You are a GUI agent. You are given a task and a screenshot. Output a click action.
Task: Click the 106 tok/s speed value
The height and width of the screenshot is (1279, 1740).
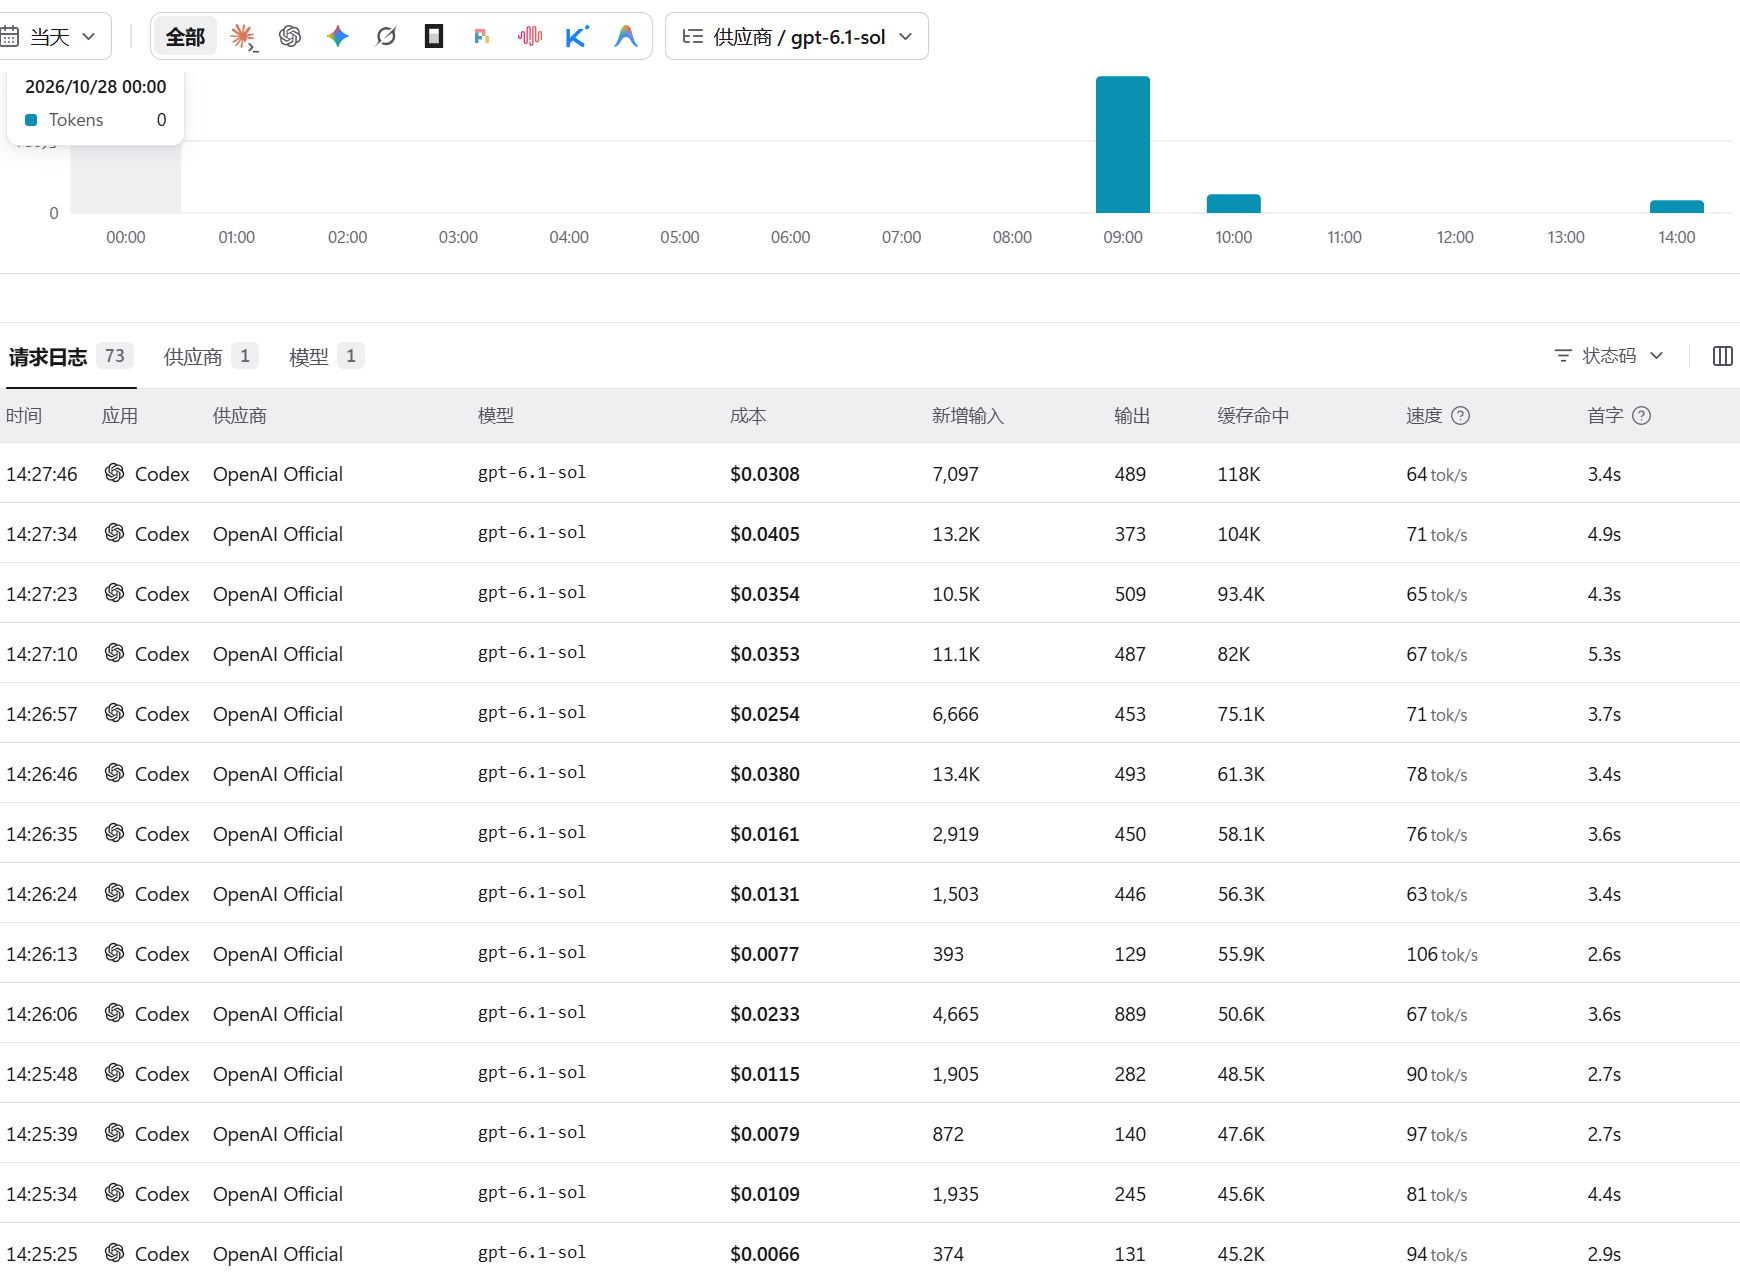click(1442, 954)
